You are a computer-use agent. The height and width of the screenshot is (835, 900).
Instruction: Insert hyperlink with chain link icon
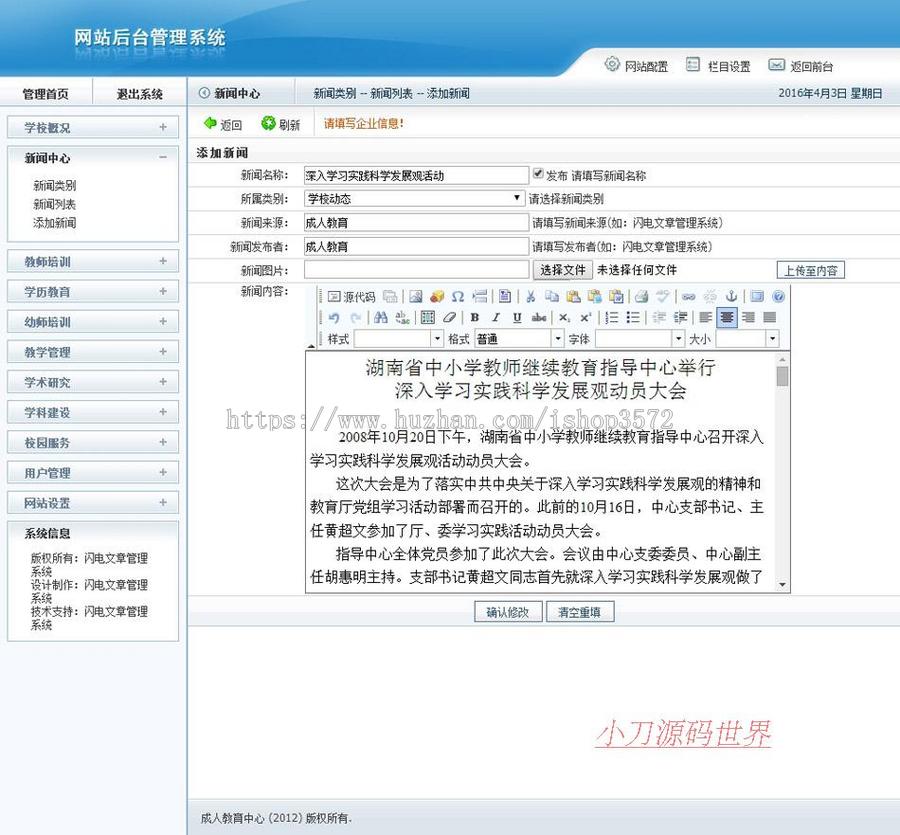689,297
